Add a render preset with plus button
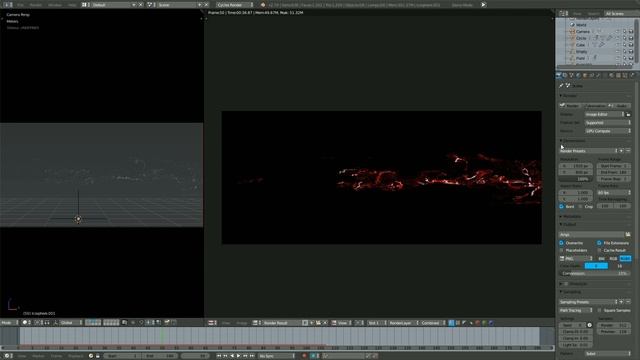 [622, 151]
